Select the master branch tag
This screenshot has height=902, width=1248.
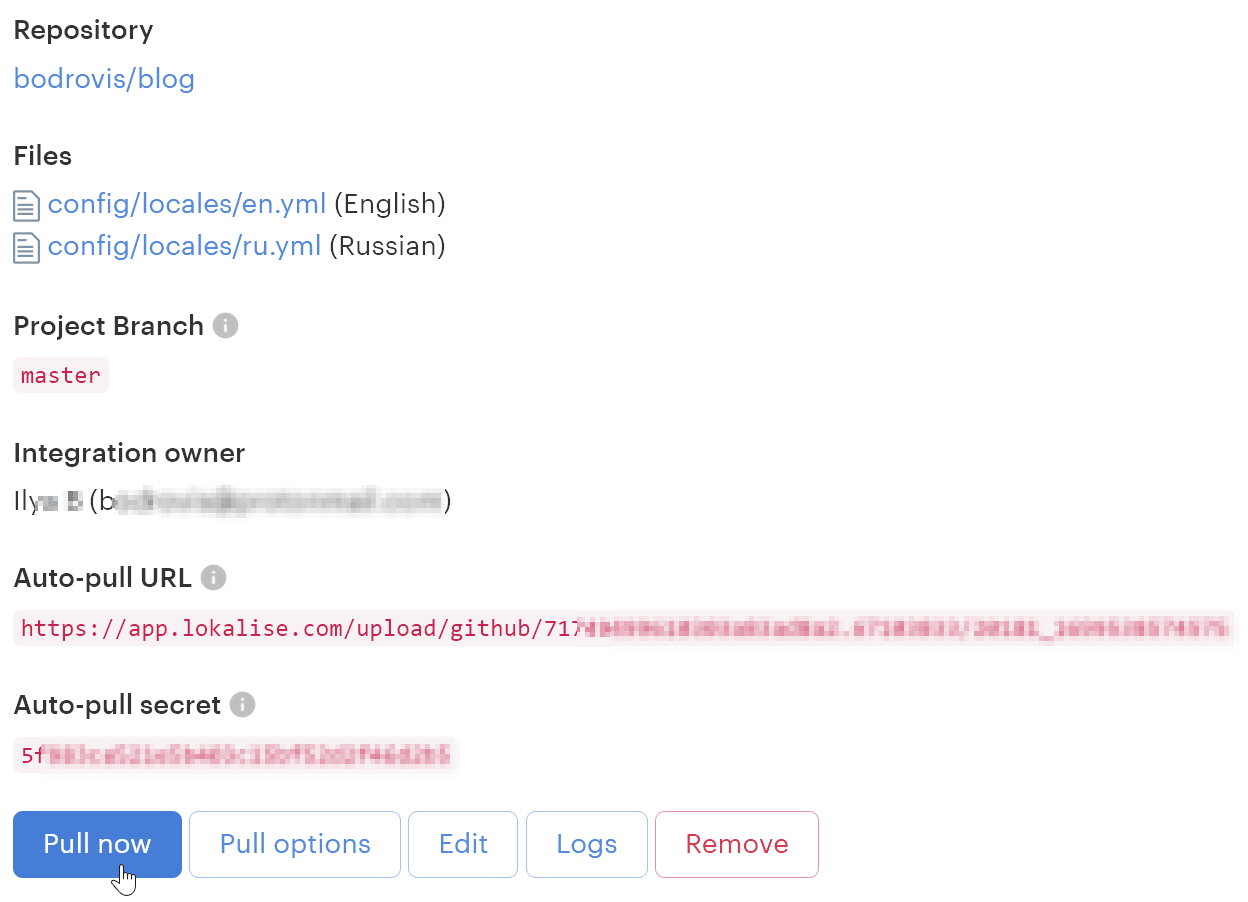61,376
